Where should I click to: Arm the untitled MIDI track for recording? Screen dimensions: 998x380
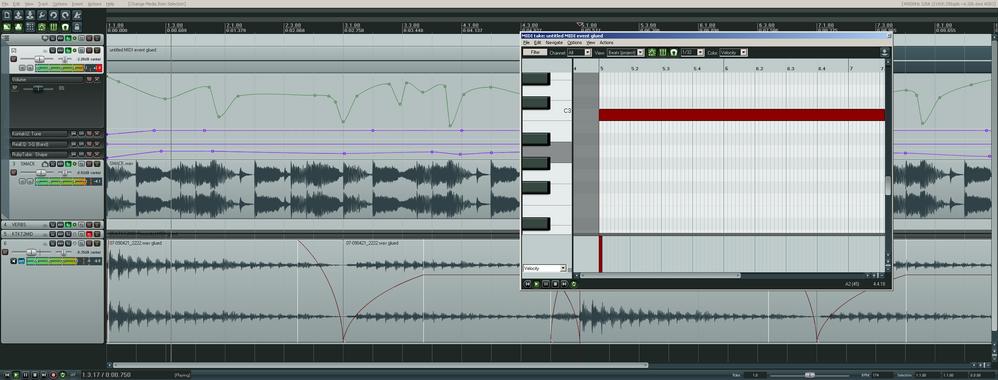13,59
